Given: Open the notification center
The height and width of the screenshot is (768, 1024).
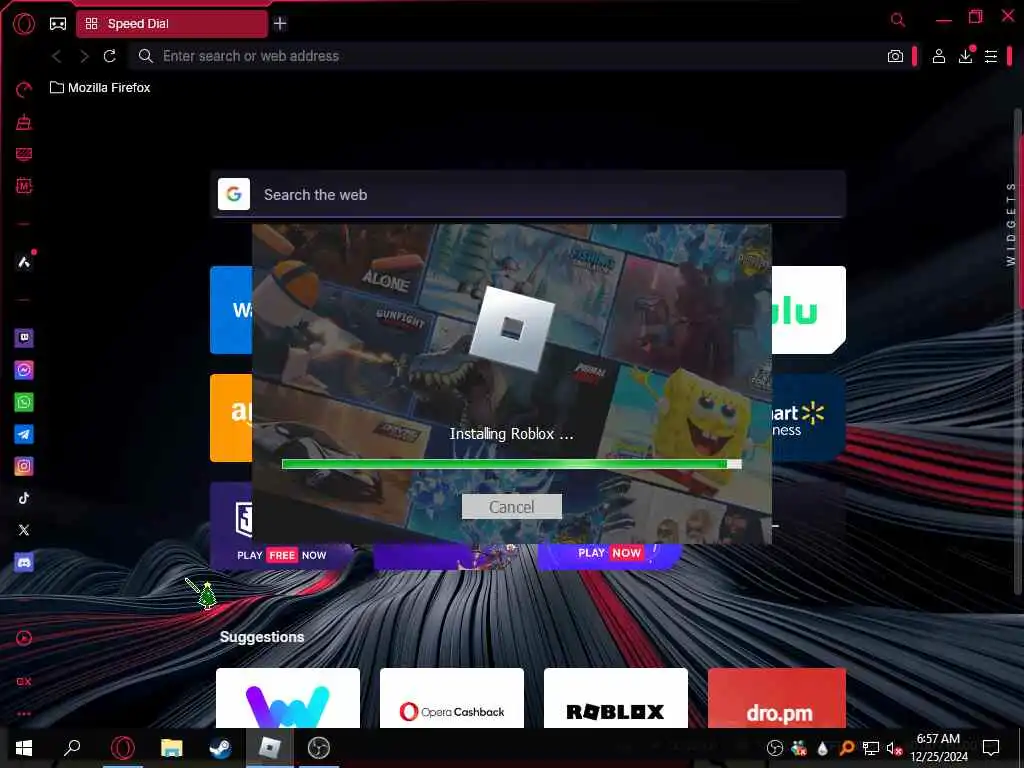Looking at the screenshot, I should (x=991, y=748).
